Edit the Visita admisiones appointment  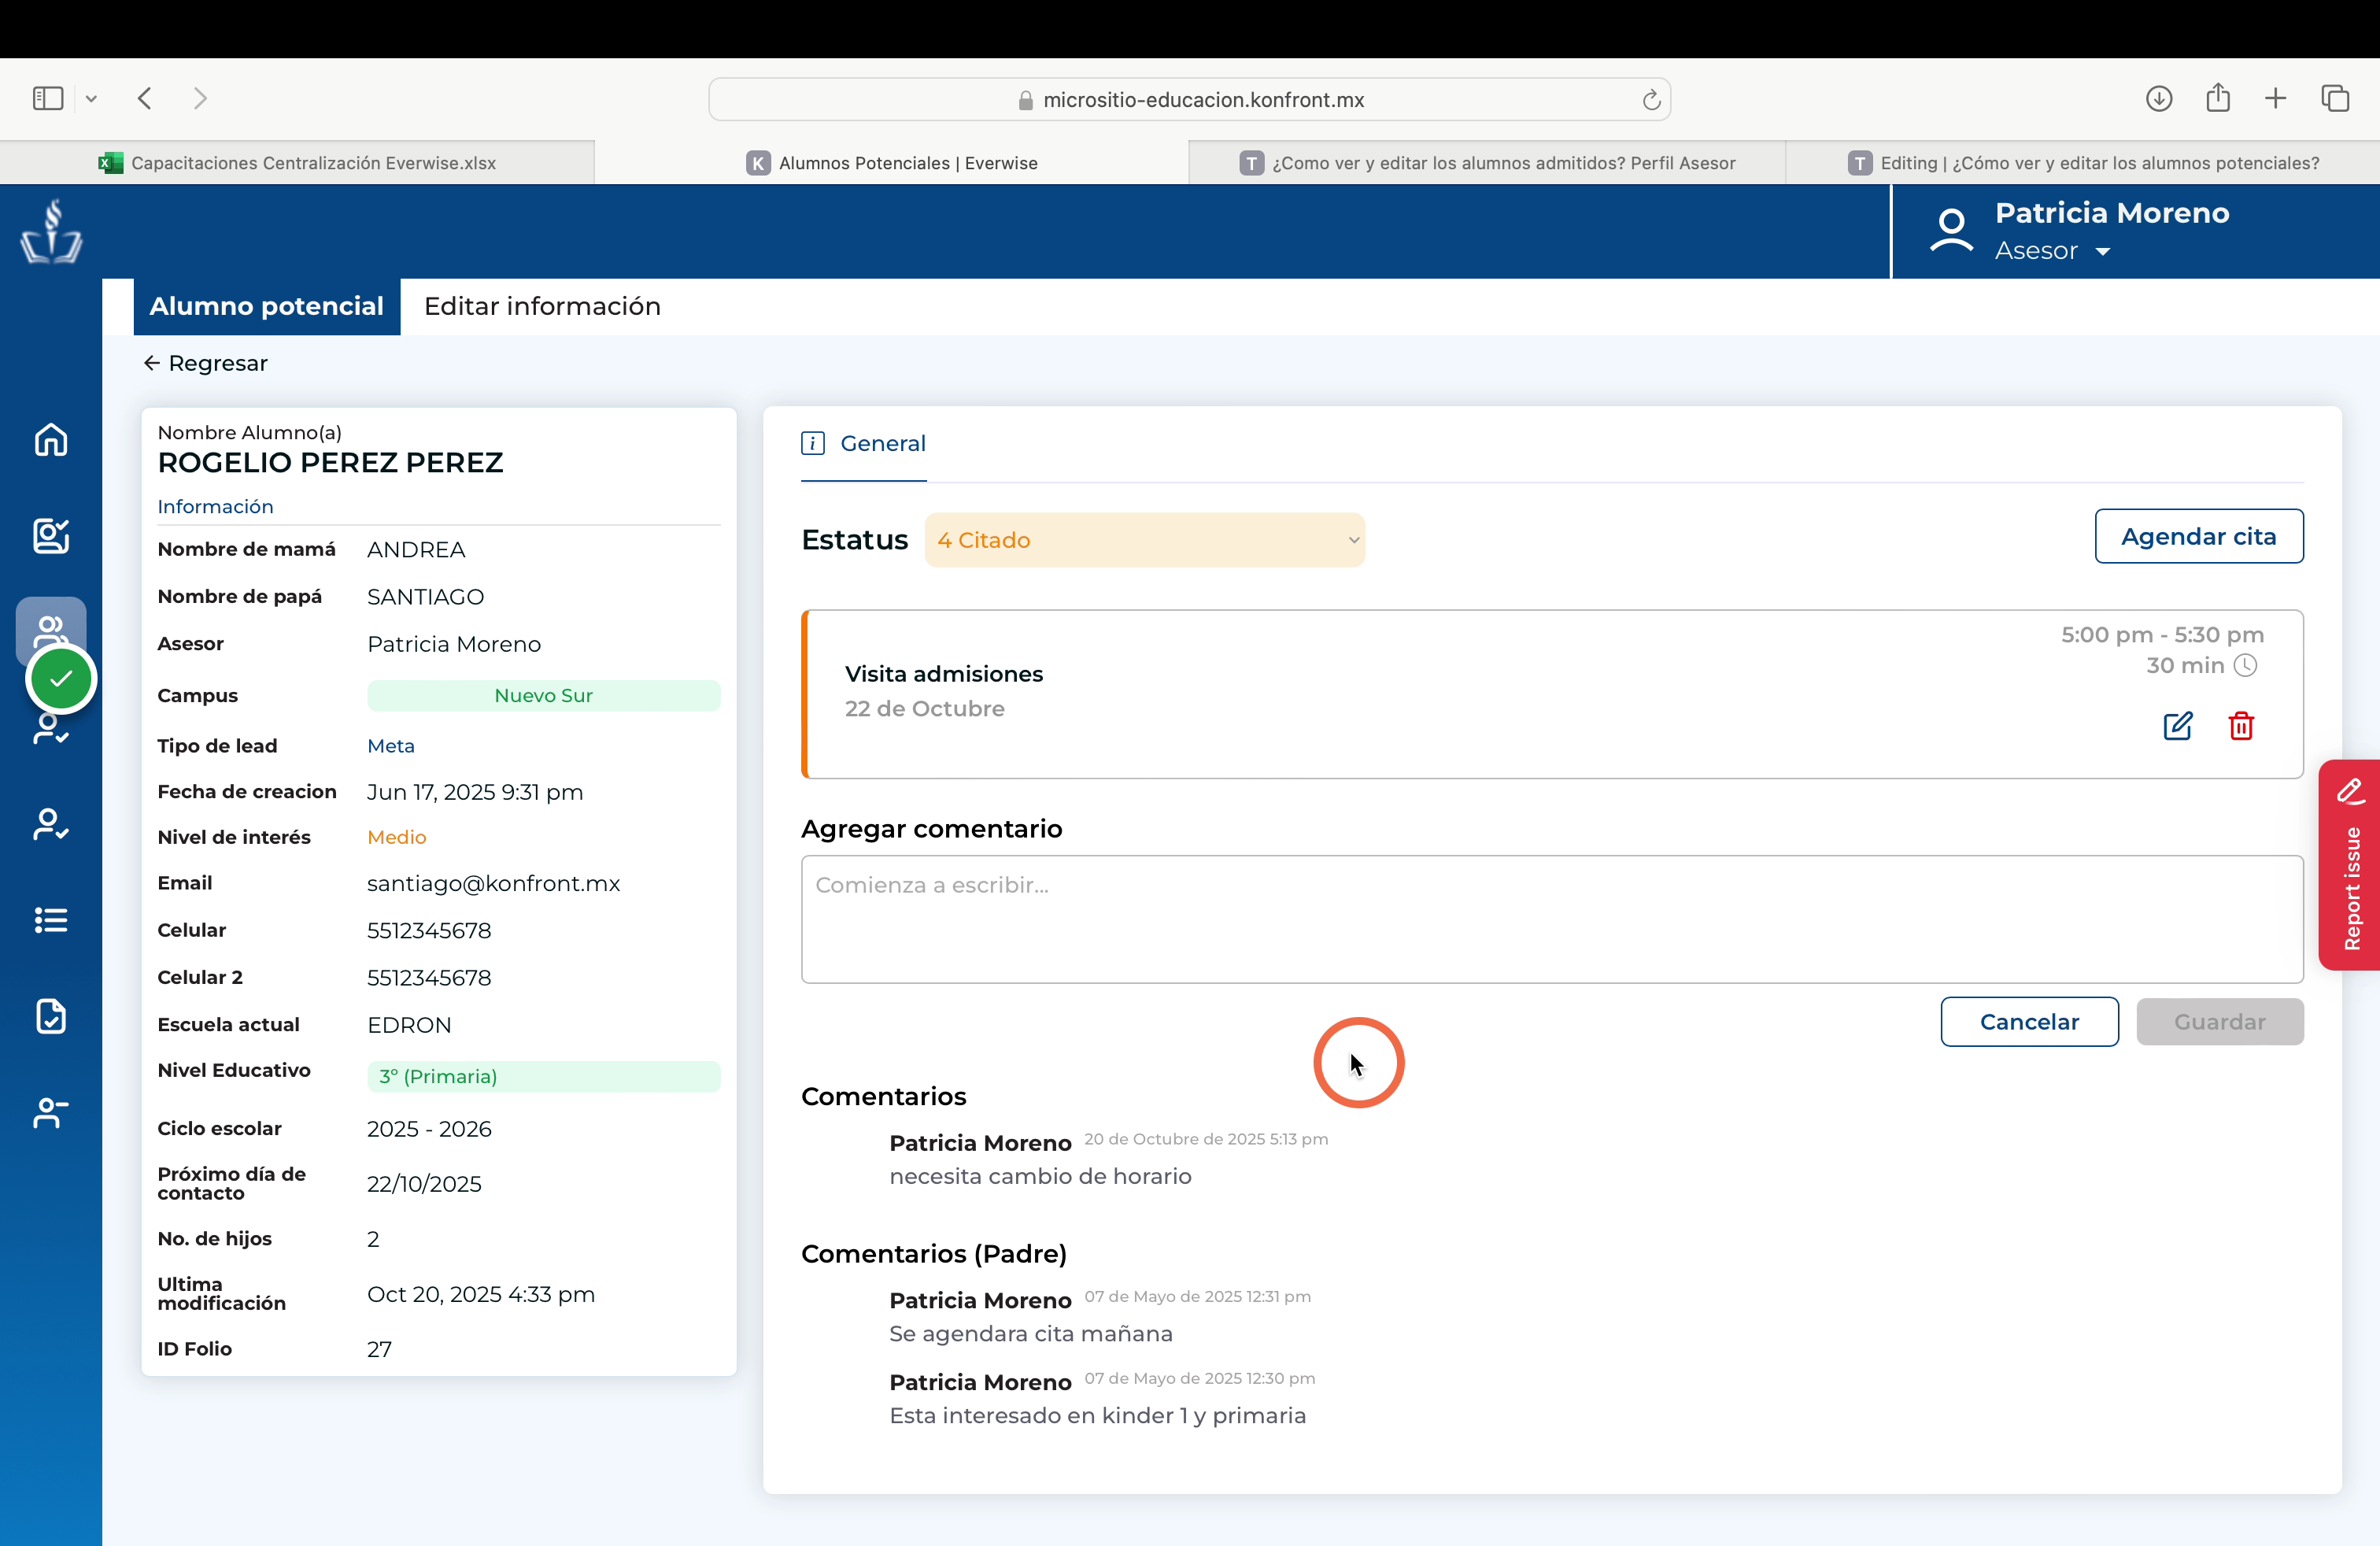coord(2177,726)
